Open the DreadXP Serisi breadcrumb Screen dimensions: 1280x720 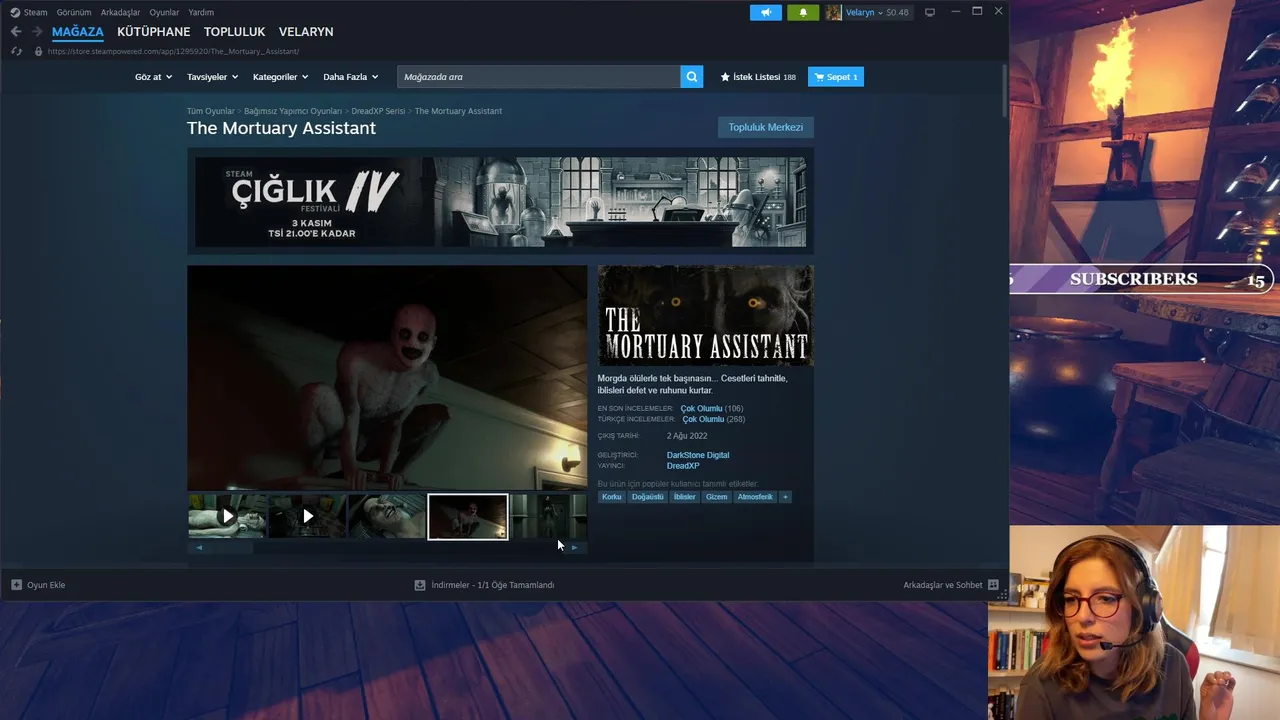[378, 111]
